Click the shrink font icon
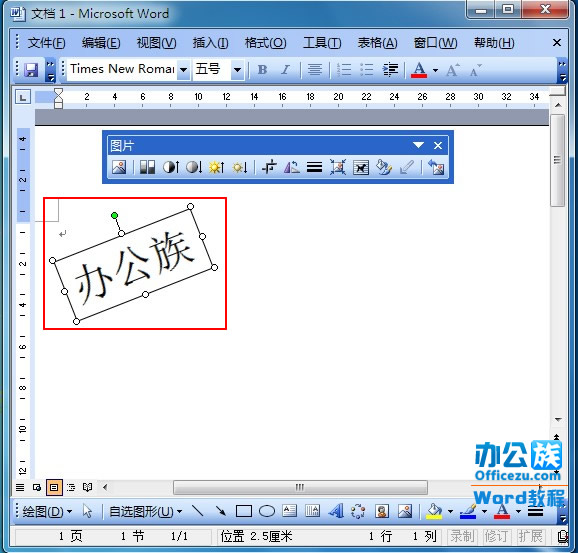The image size is (578, 553). 475,69
